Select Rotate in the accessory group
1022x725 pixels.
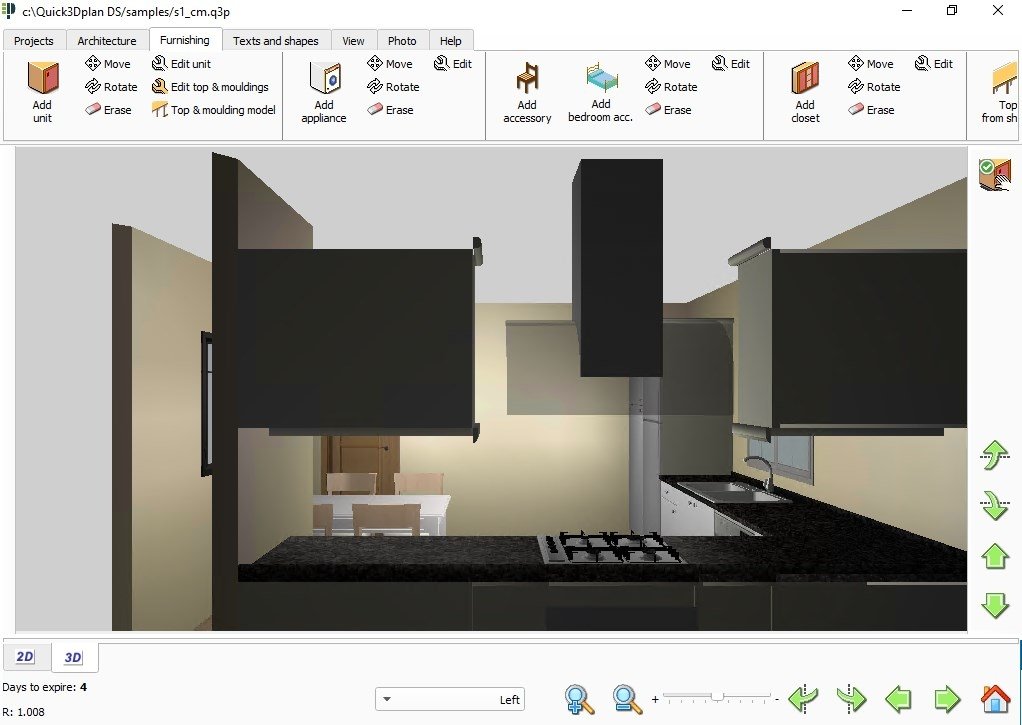click(671, 87)
